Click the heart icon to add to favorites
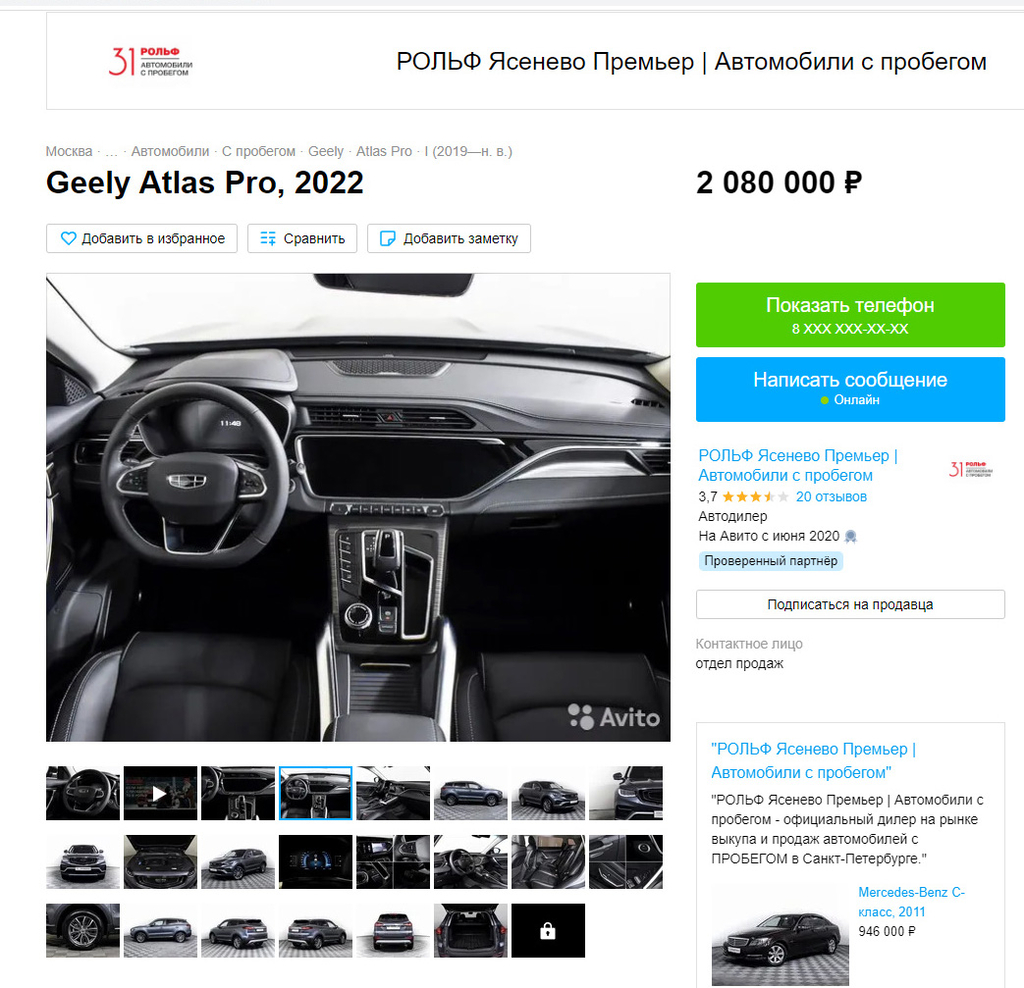The width and height of the screenshot is (1024, 988). (68, 238)
